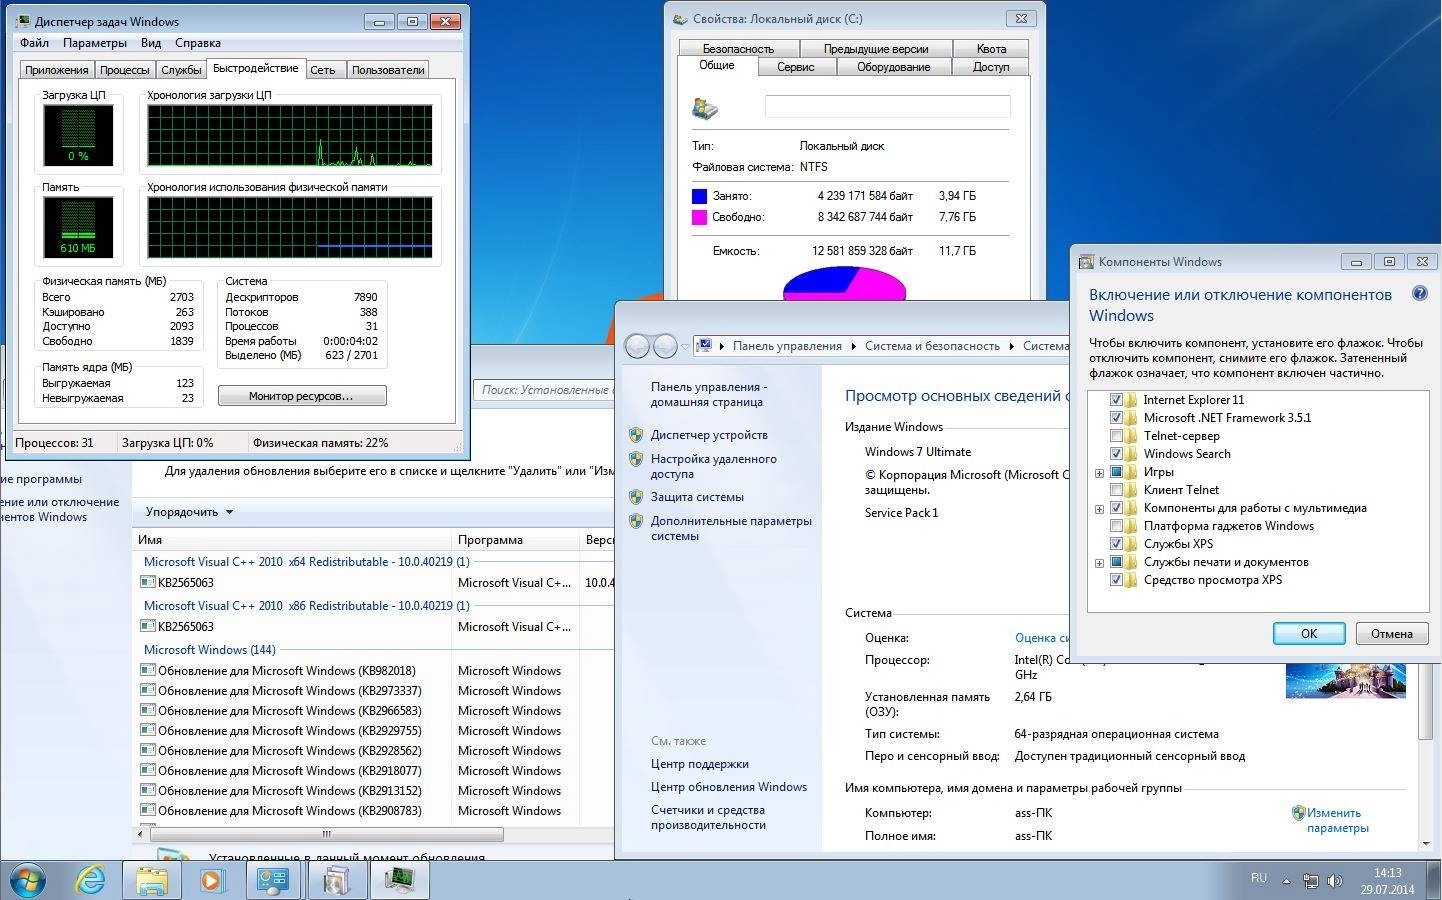This screenshot has width=1442, height=900.
Task: Launch Internet Explorer from the taskbar
Action: [x=91, y=880]
